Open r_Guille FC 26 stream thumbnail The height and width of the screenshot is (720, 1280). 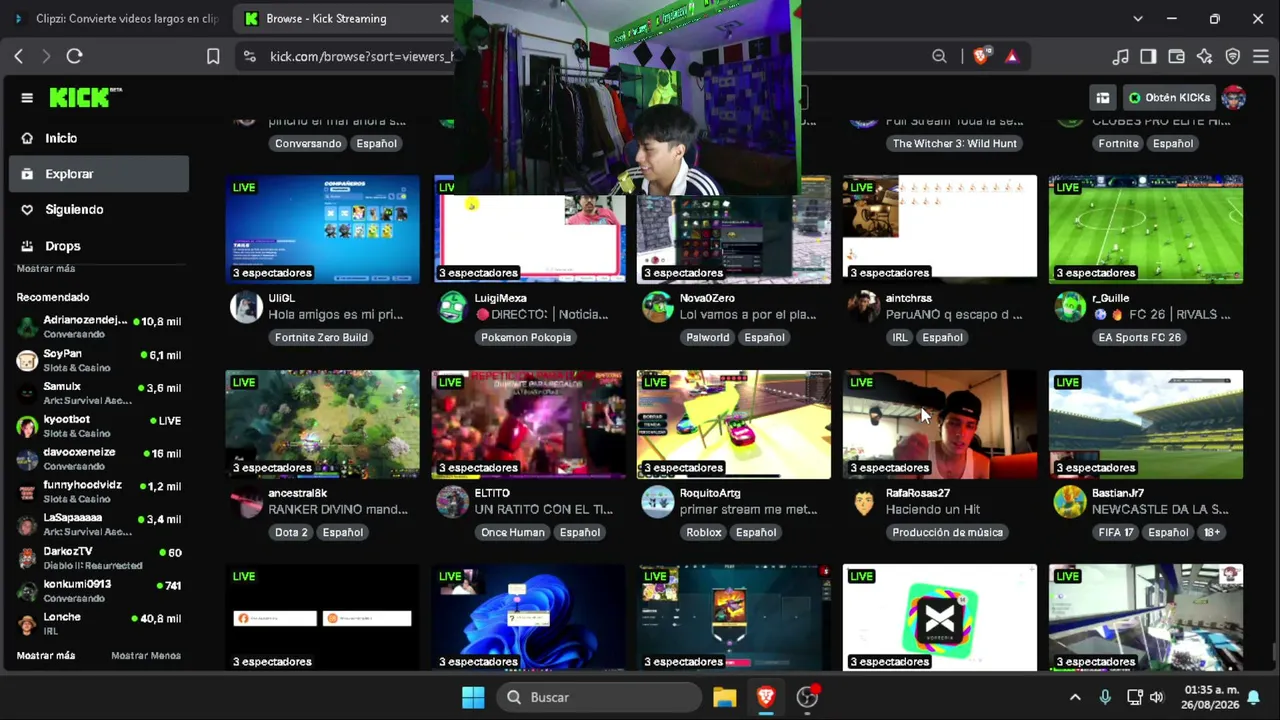[1146, 230]
